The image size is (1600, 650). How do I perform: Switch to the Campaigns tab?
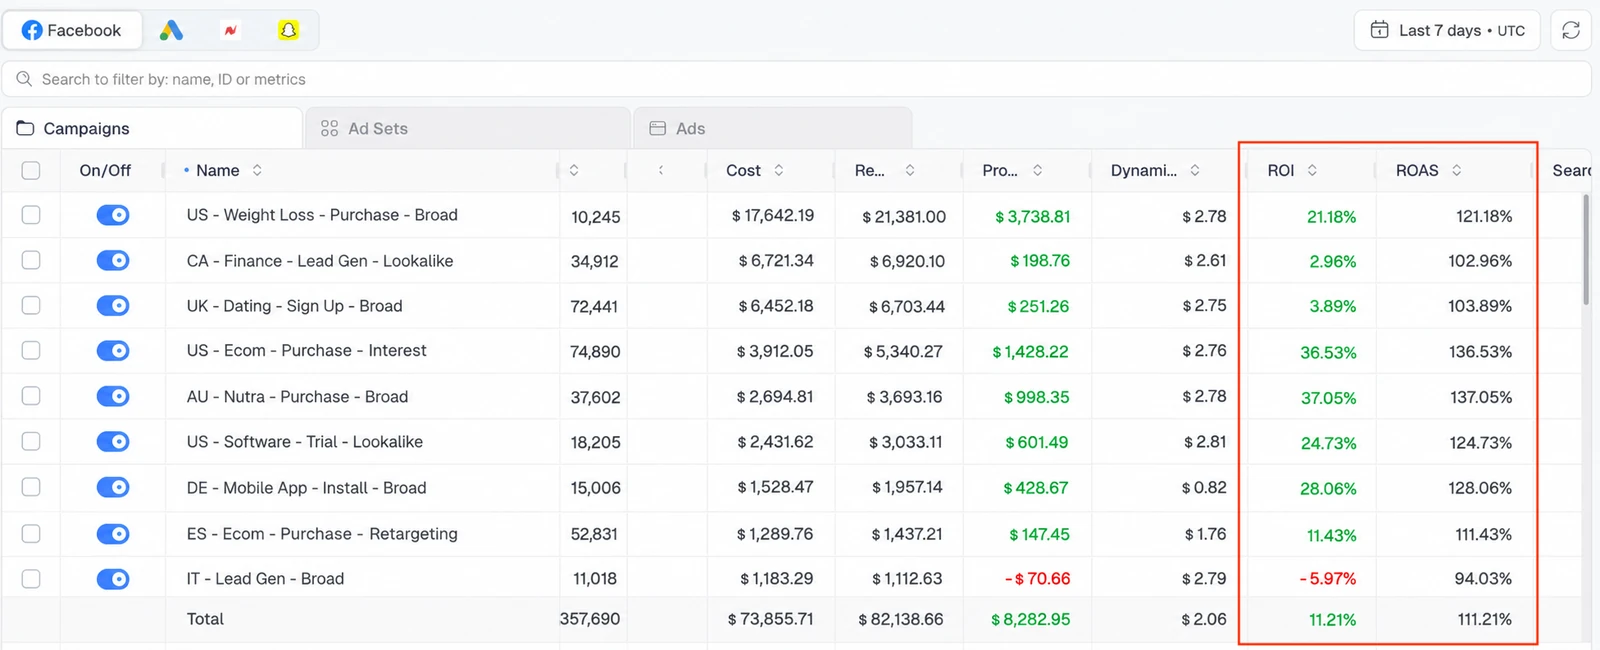click(152, 128)
